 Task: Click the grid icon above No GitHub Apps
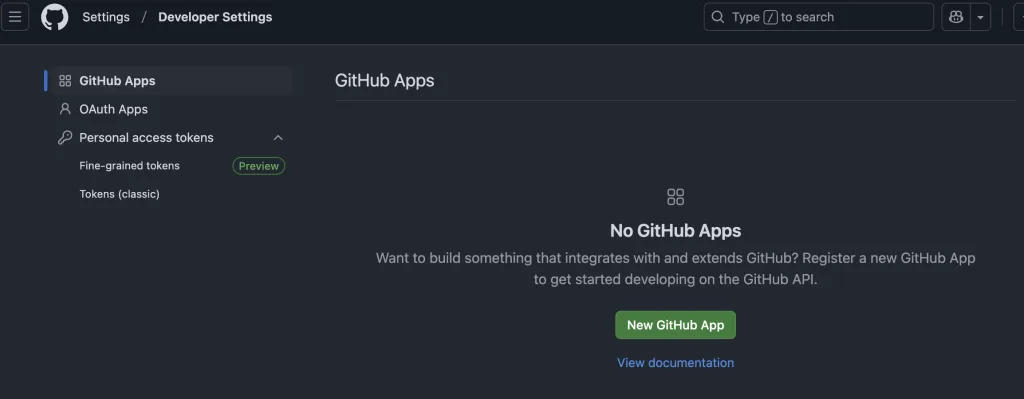[675, 197]
